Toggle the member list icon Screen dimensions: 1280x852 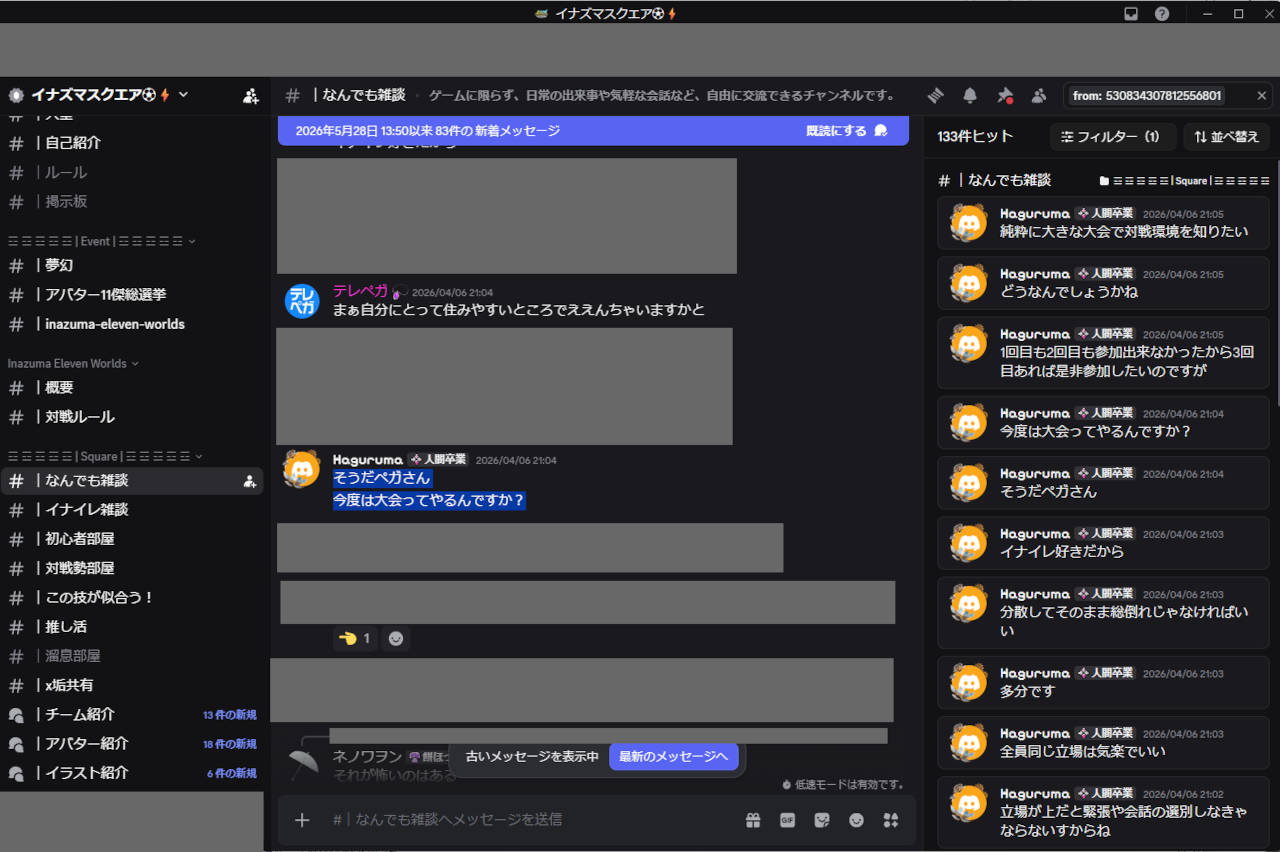[1038, 95]
